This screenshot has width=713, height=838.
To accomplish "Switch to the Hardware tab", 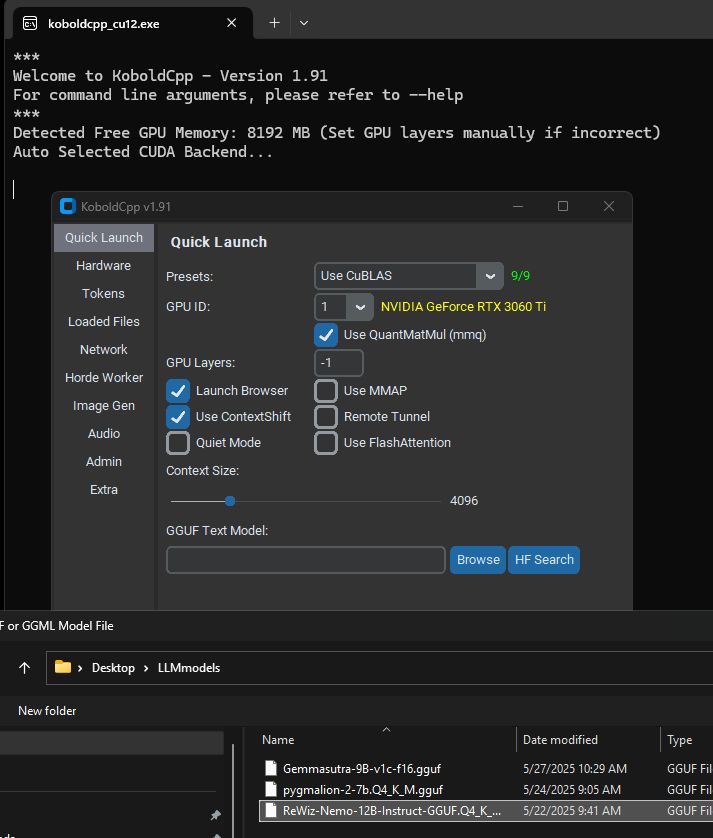I will (104, 266).
